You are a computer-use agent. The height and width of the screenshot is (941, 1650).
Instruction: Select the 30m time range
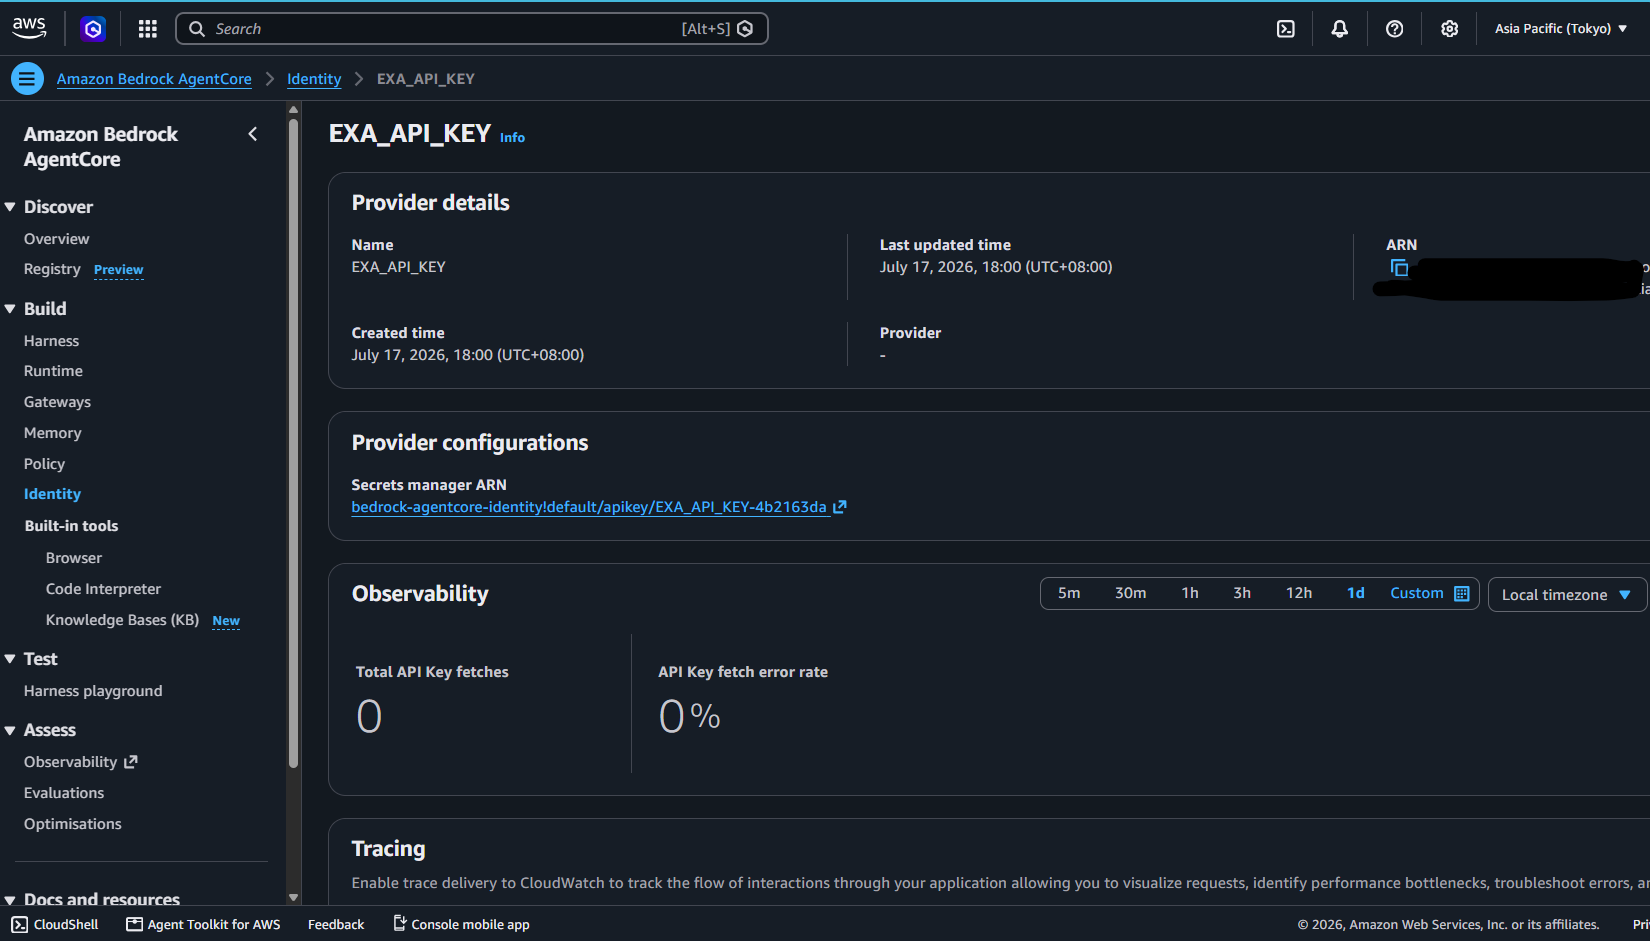[1131, 593]
